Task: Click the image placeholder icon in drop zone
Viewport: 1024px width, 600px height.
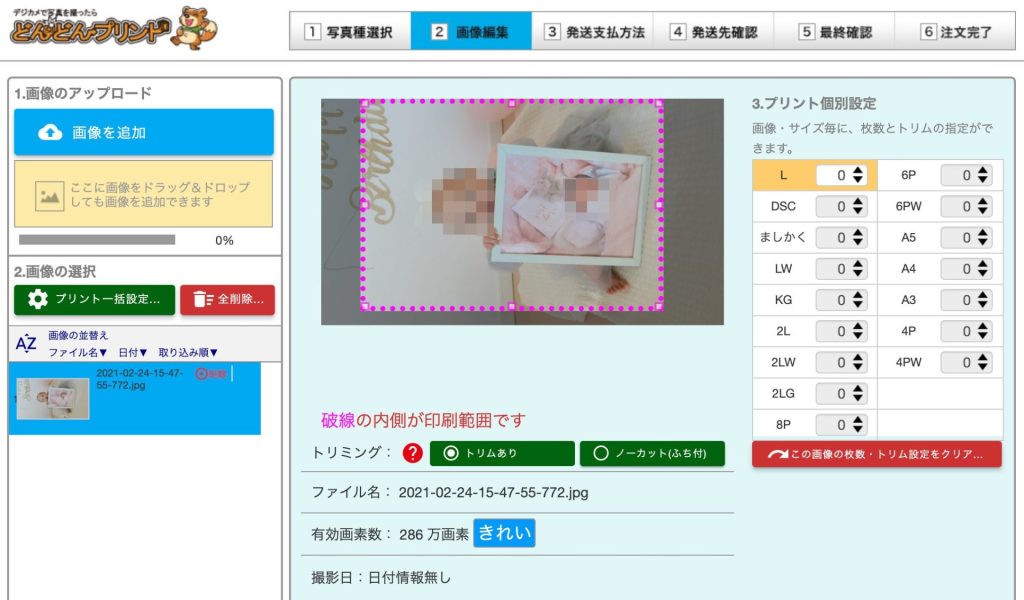Action: click(x=49, y=195)
